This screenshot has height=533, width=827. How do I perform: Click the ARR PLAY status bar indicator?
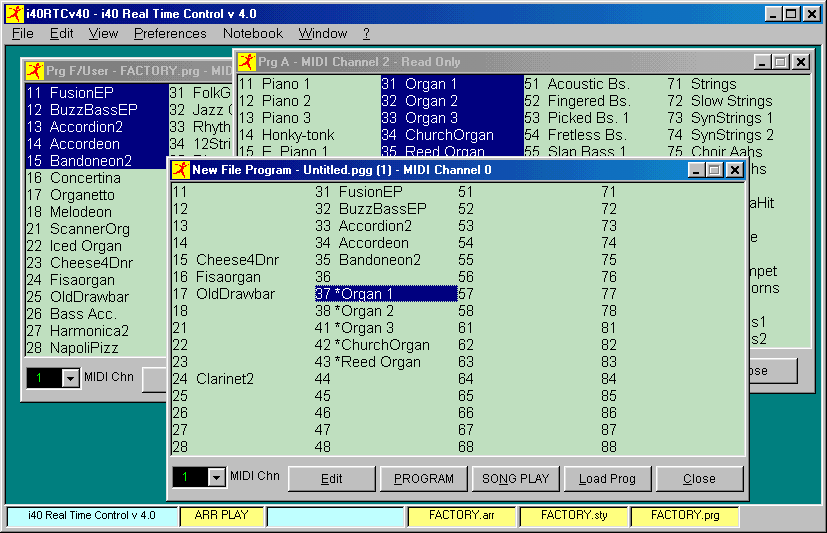pos(221,516)
